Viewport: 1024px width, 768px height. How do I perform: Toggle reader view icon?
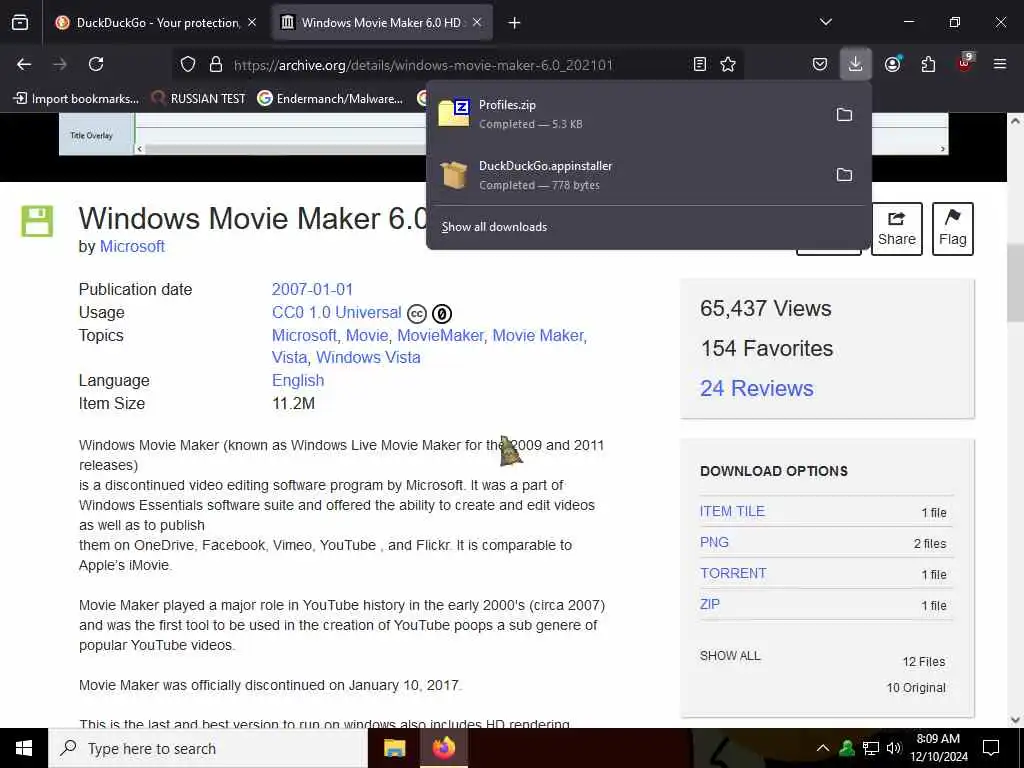[x=699, y=64]
